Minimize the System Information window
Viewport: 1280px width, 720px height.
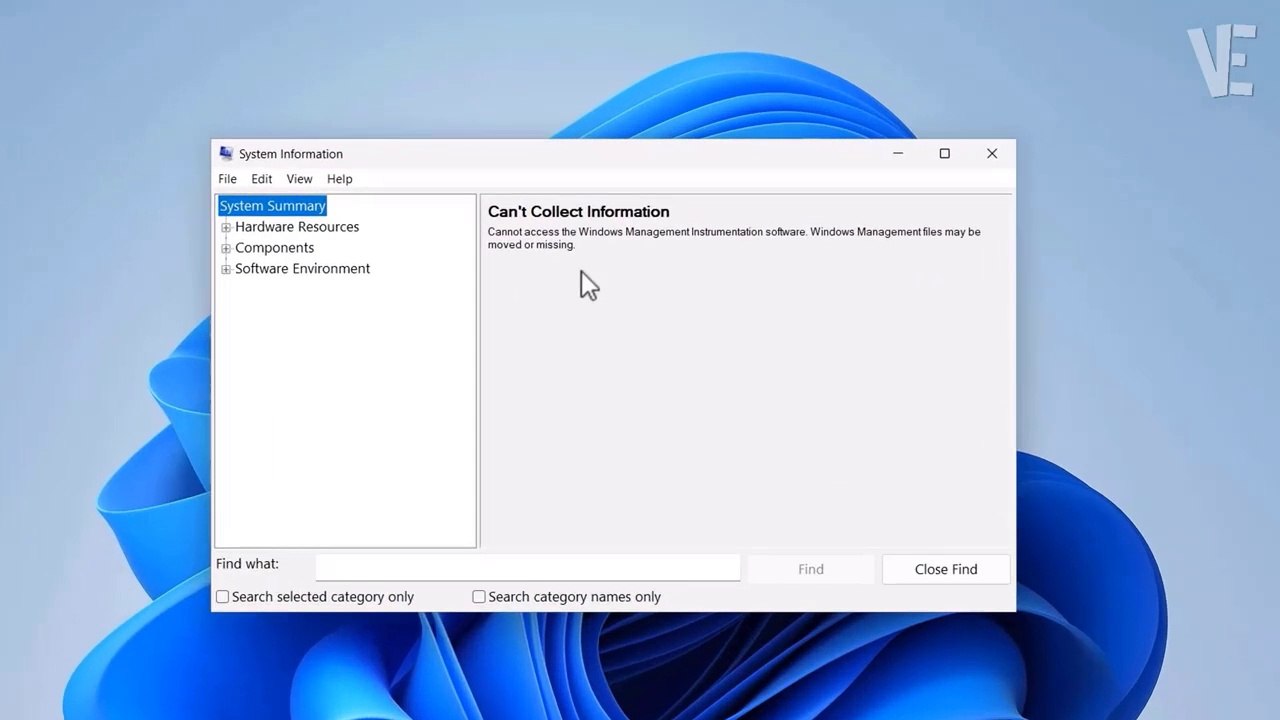click(x=898, y=153)
